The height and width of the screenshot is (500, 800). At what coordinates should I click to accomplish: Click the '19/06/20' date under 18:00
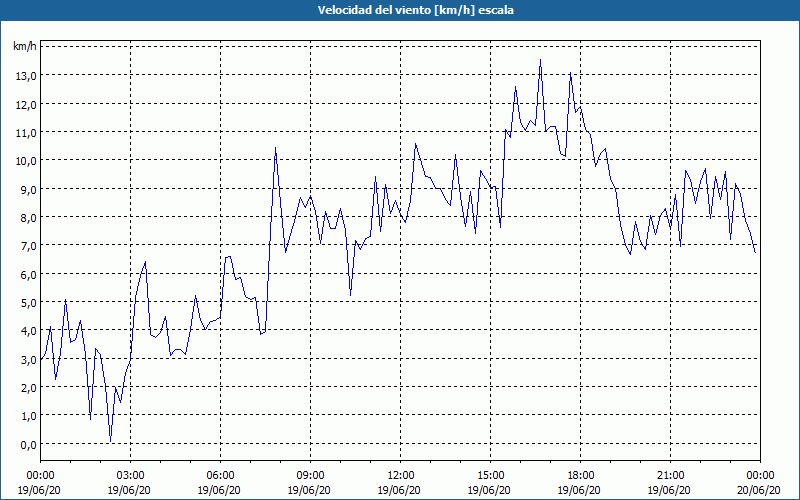coord(579,490)
